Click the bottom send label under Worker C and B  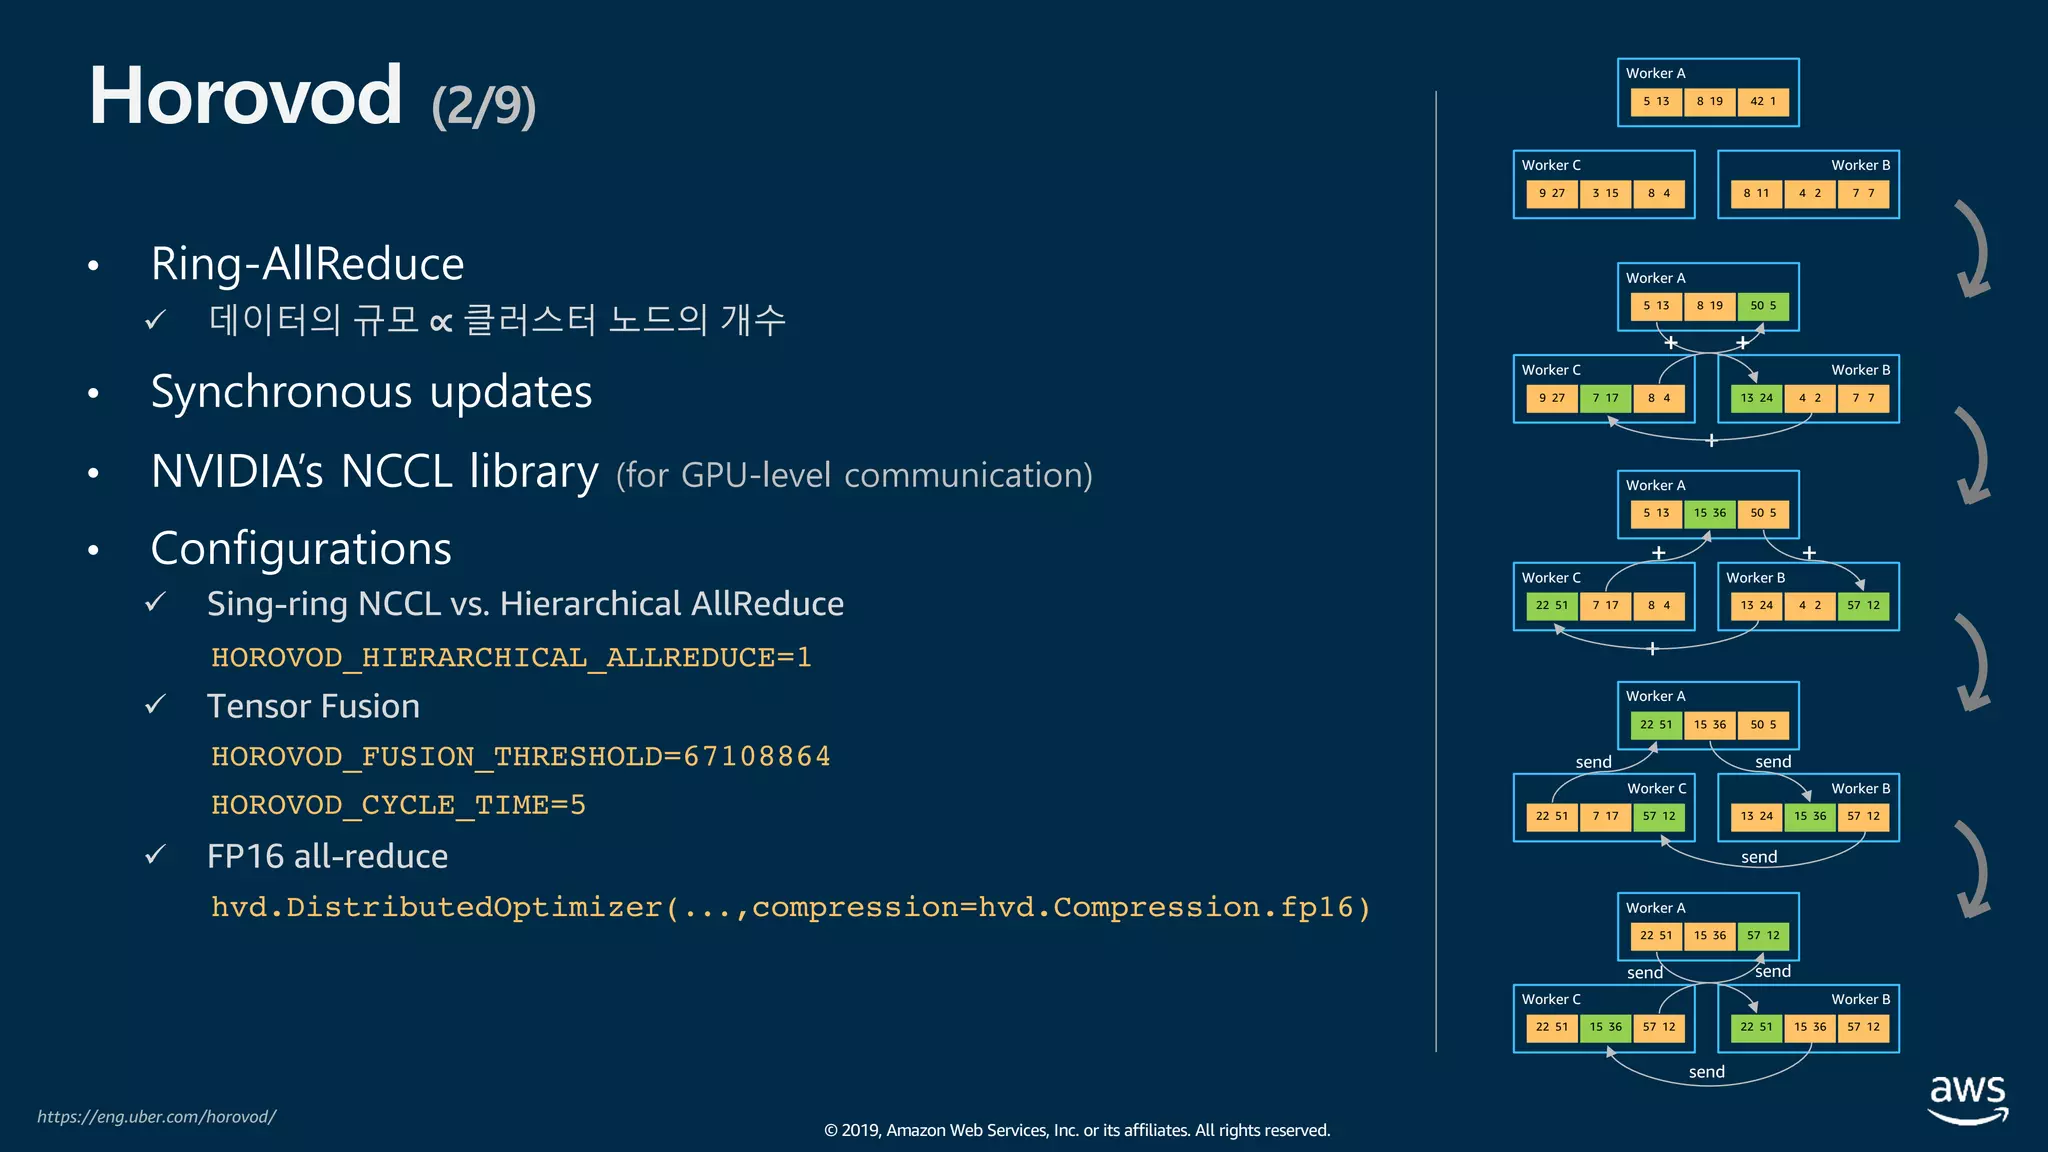(1706, 1072)
